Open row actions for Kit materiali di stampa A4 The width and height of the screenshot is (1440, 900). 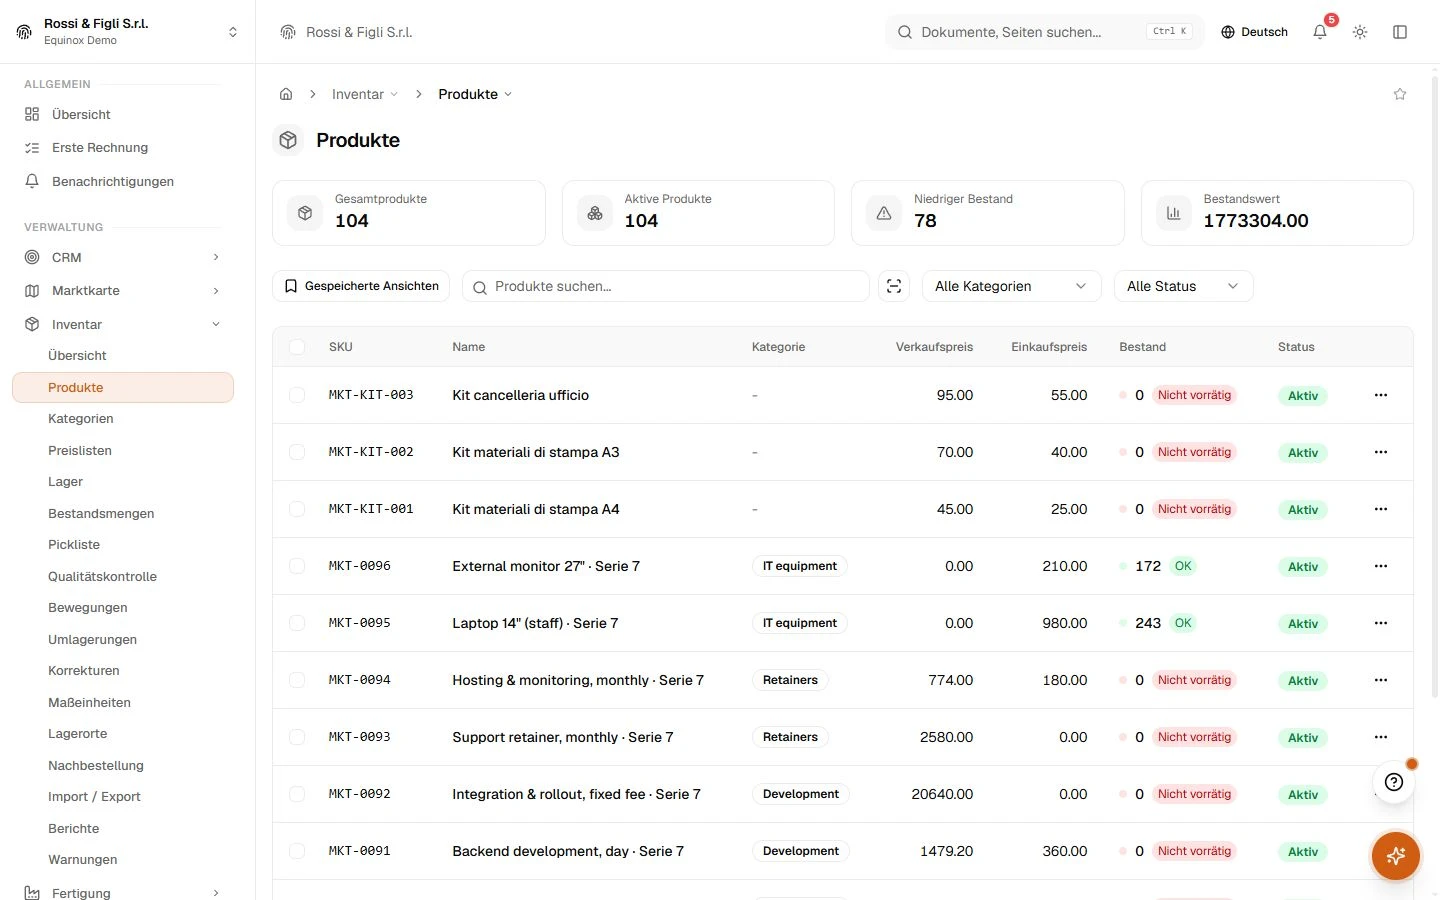(1381, 509)
